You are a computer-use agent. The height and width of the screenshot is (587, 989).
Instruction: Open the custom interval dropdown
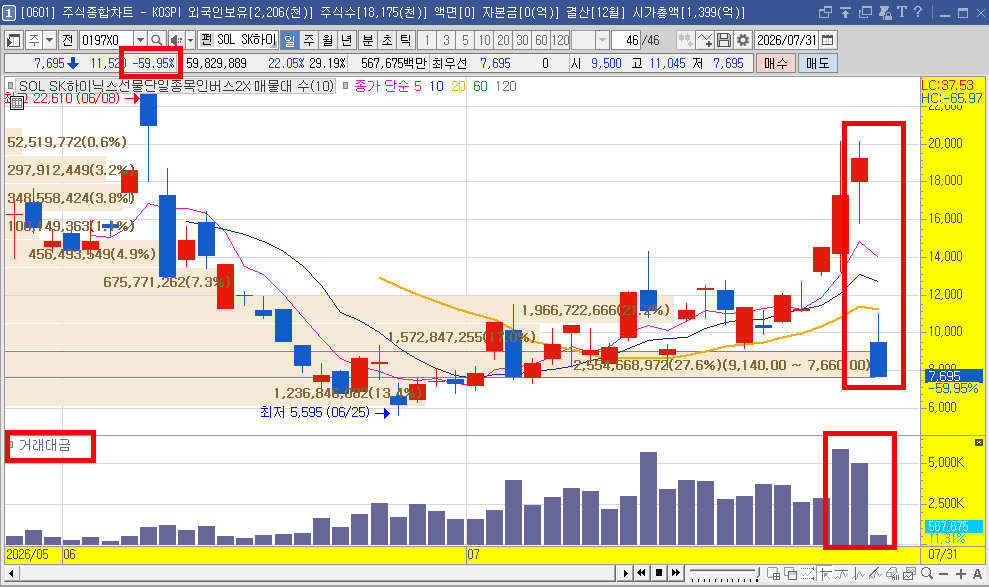(x=602, y=40)
